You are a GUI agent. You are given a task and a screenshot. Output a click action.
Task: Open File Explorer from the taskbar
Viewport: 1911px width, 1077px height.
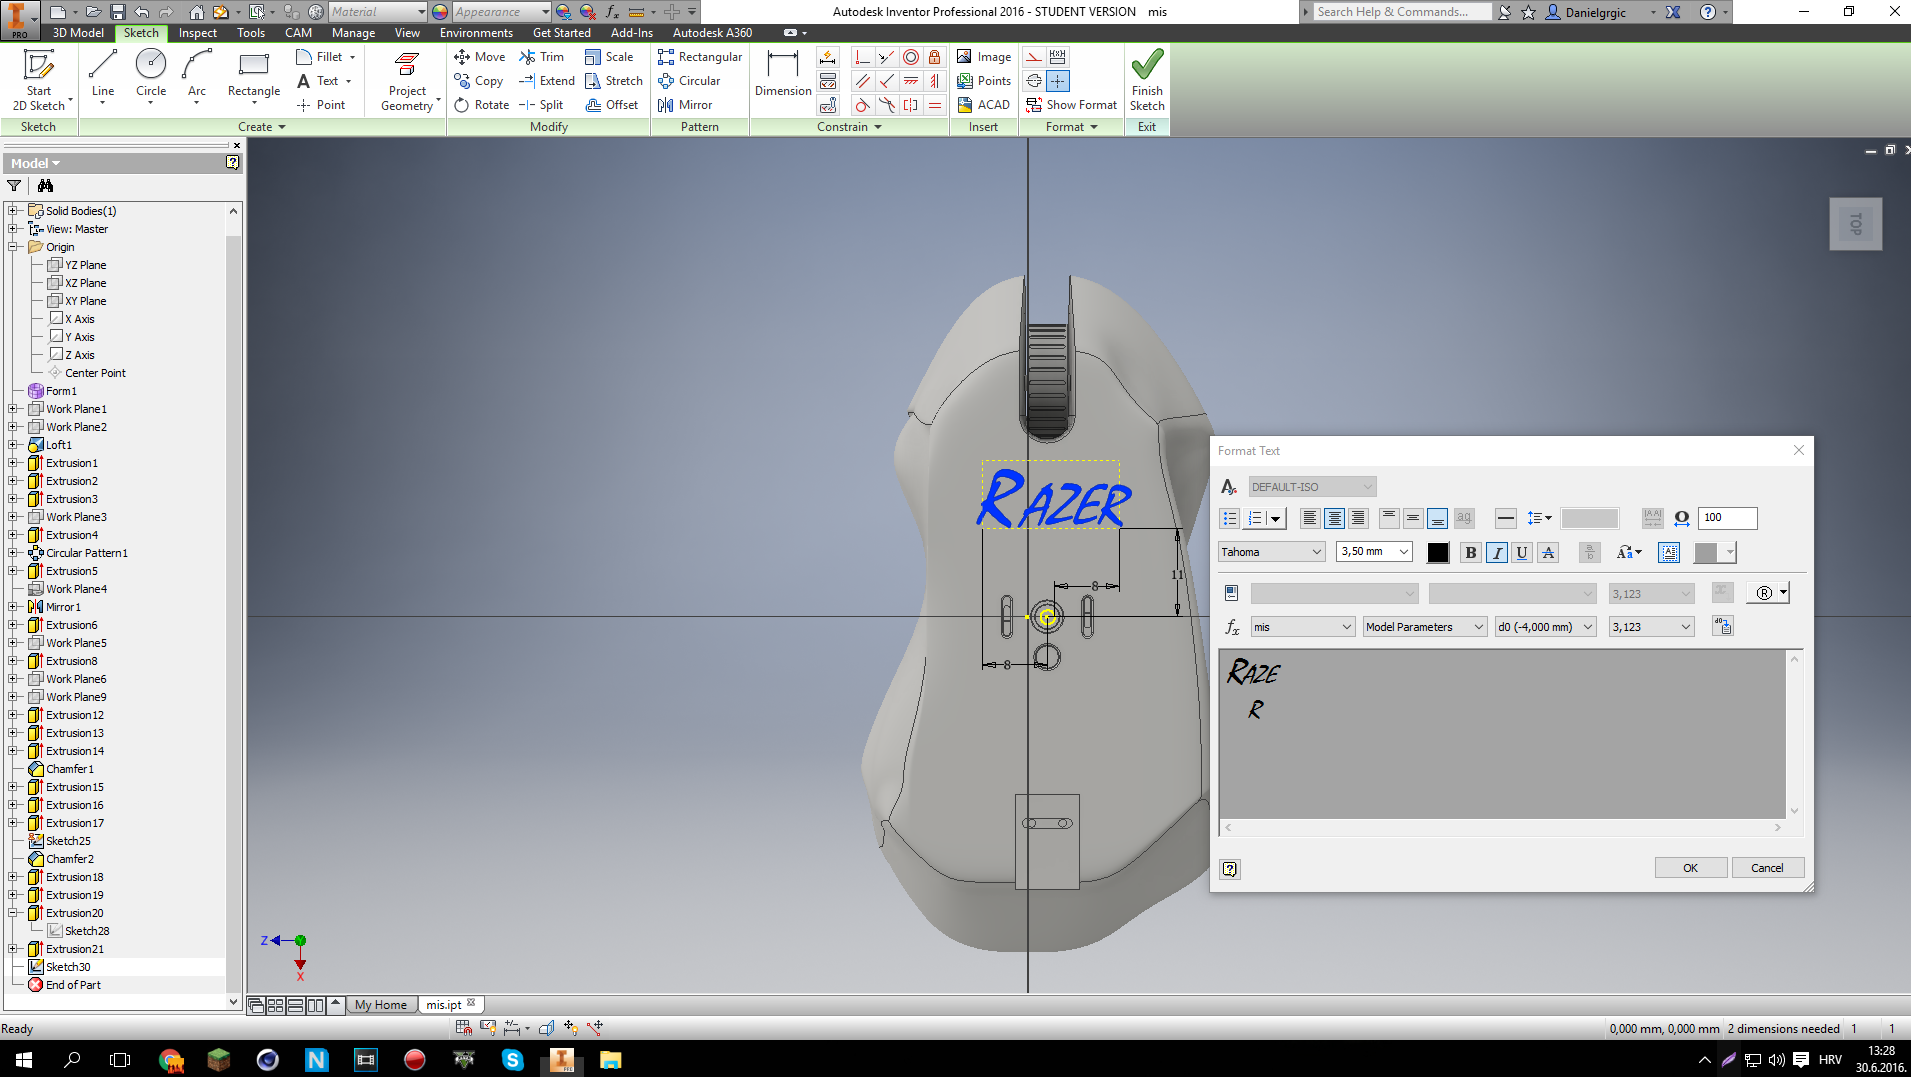click(x=611, y=1060)
